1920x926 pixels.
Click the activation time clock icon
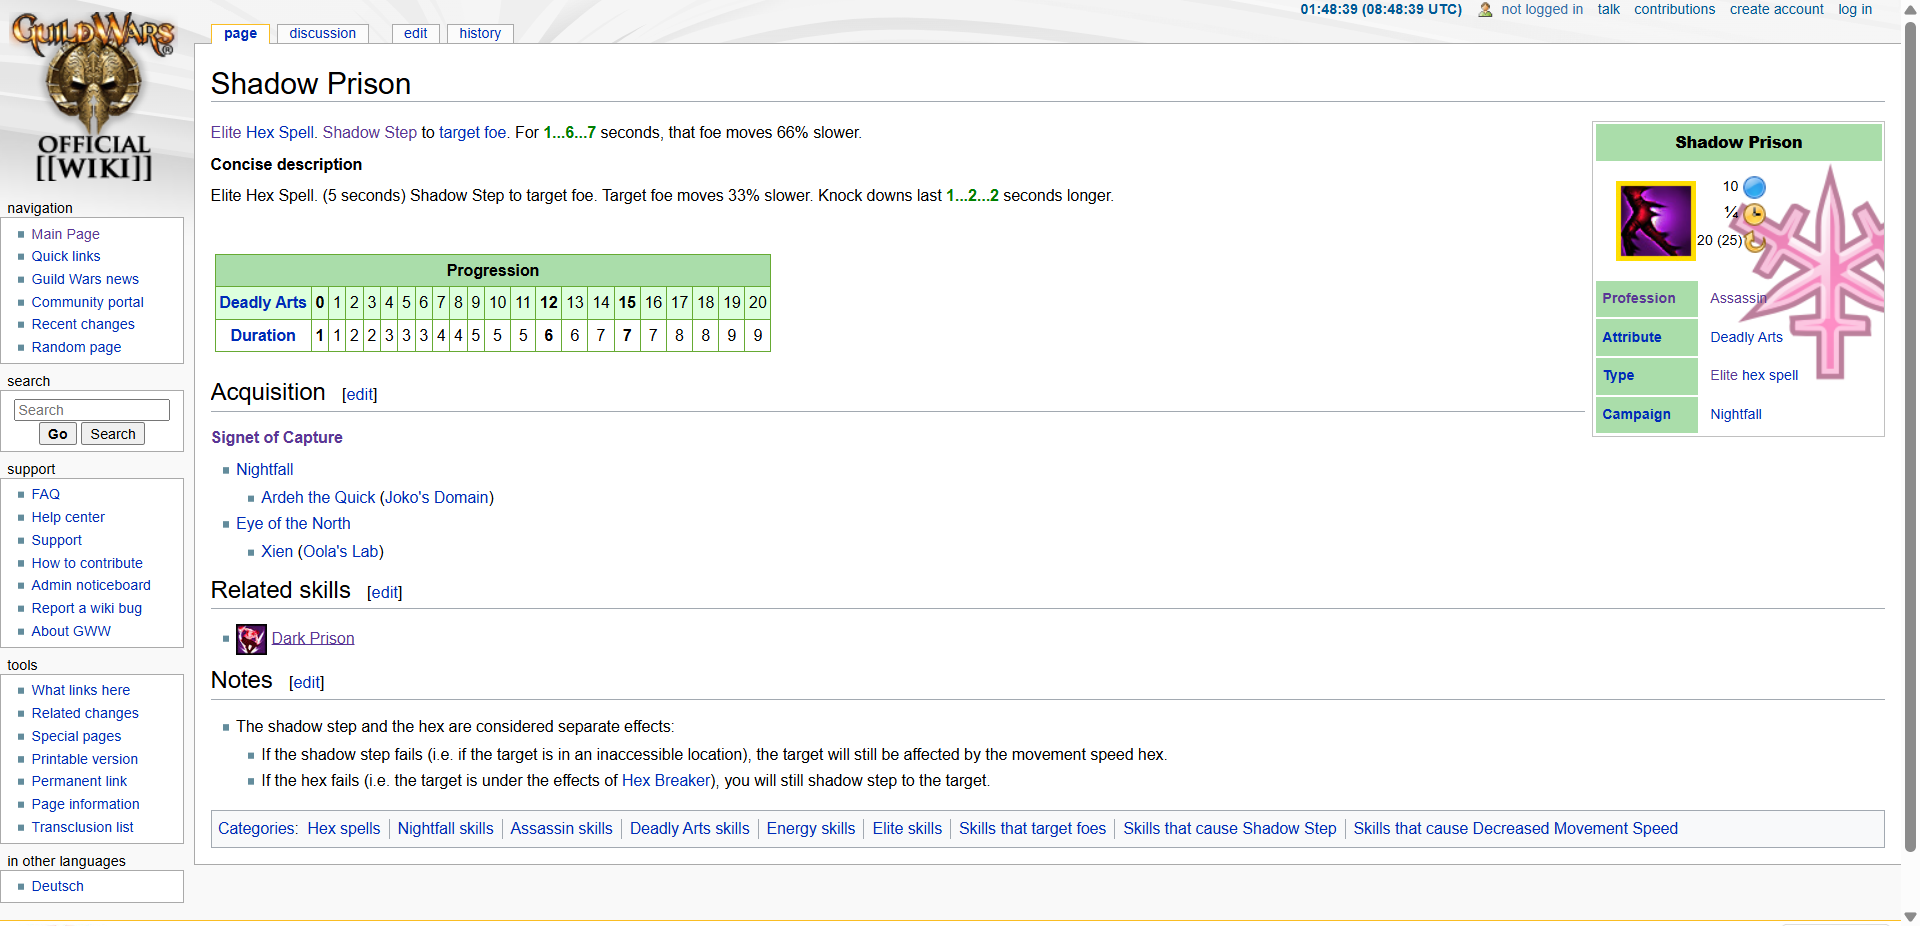click(x=1754, y=214)
